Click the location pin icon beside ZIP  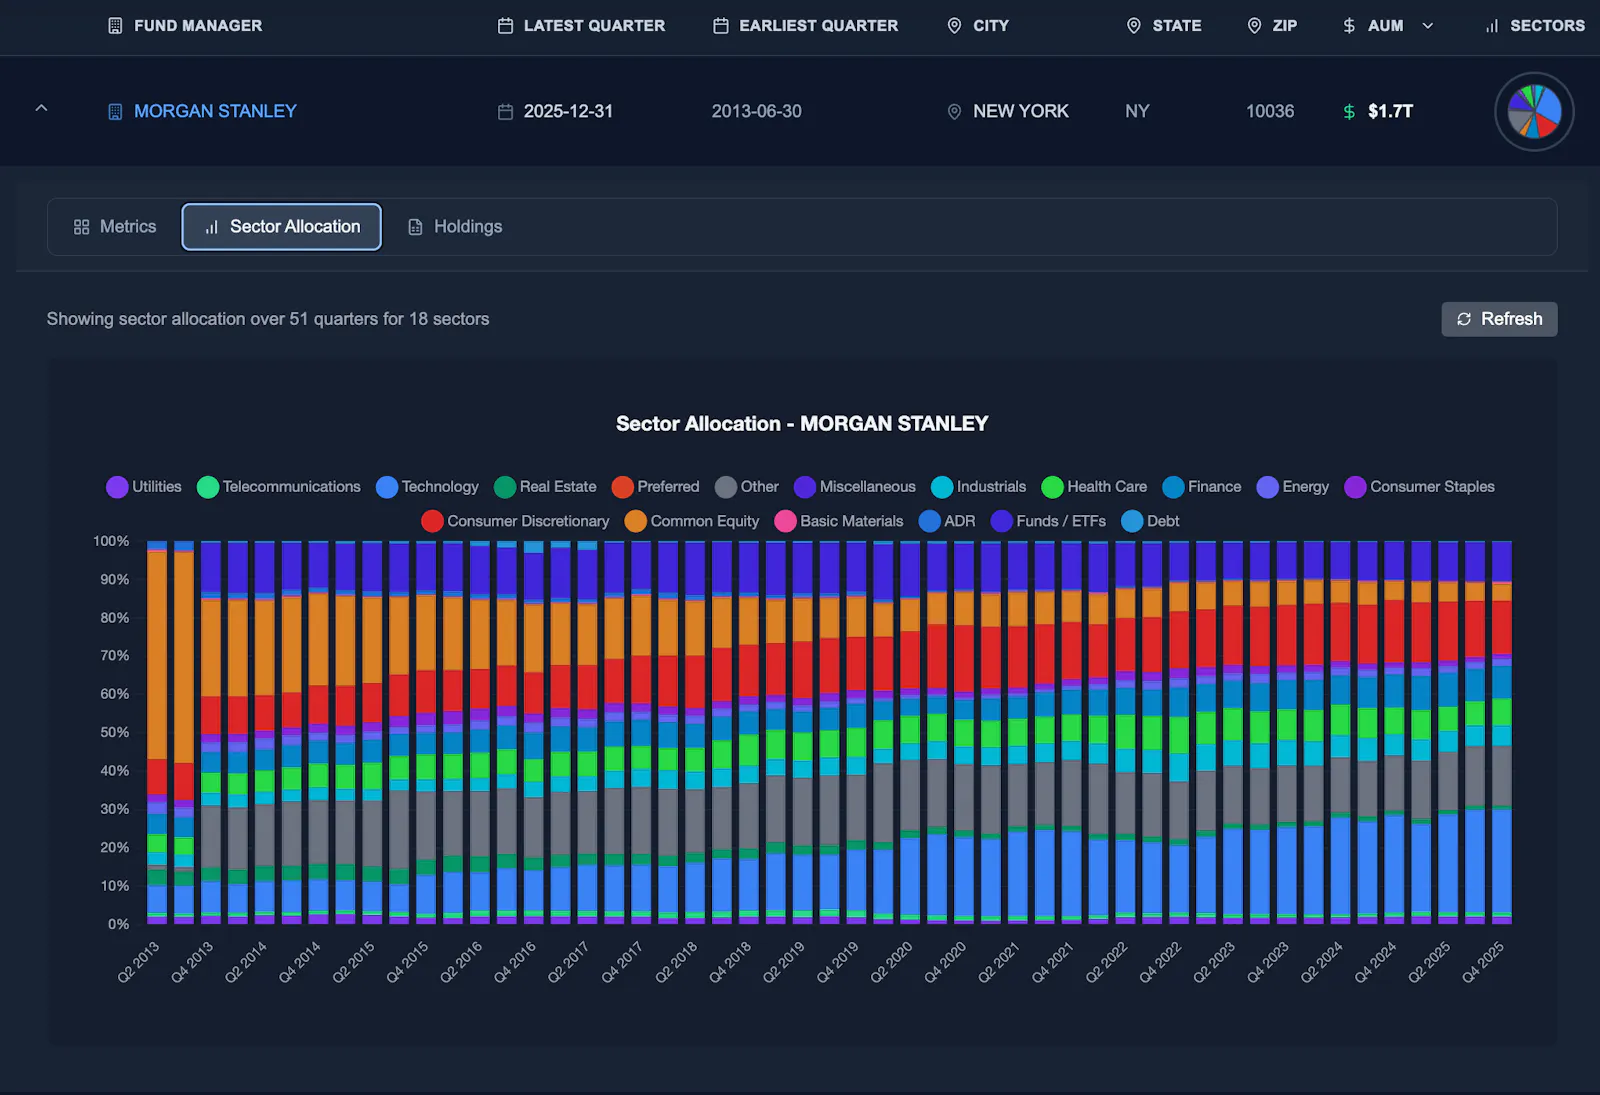pyautogui.click(x=1254, y=26)
